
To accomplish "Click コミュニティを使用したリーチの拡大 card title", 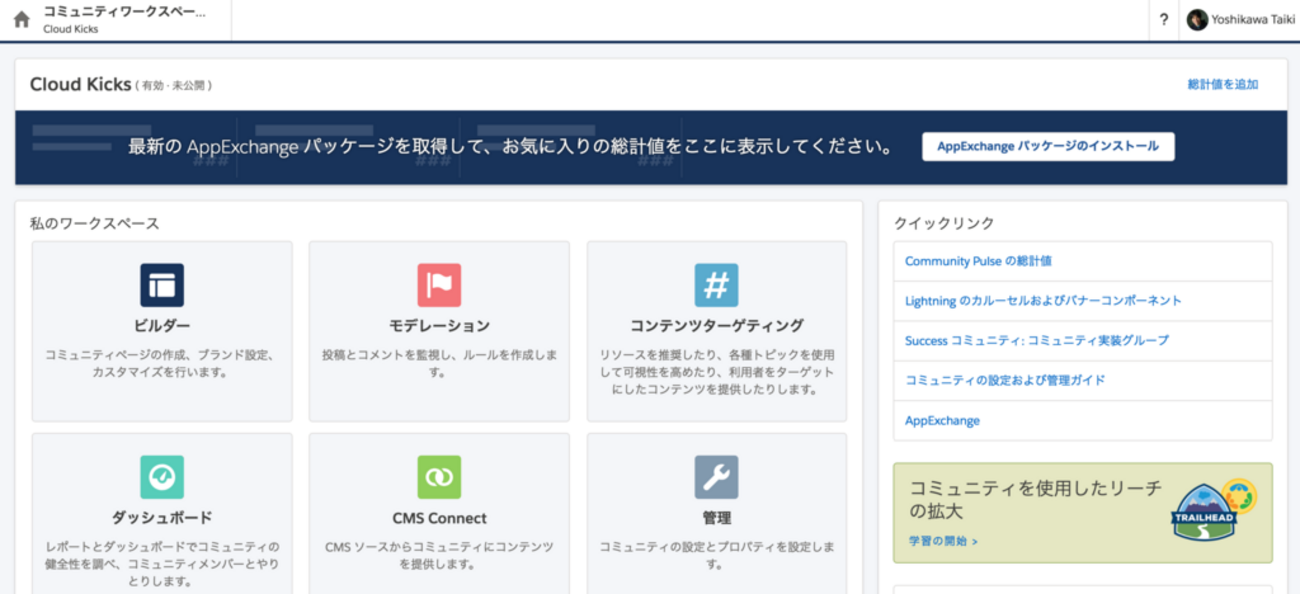I will pyautogui.click(x=1036, y=500).
